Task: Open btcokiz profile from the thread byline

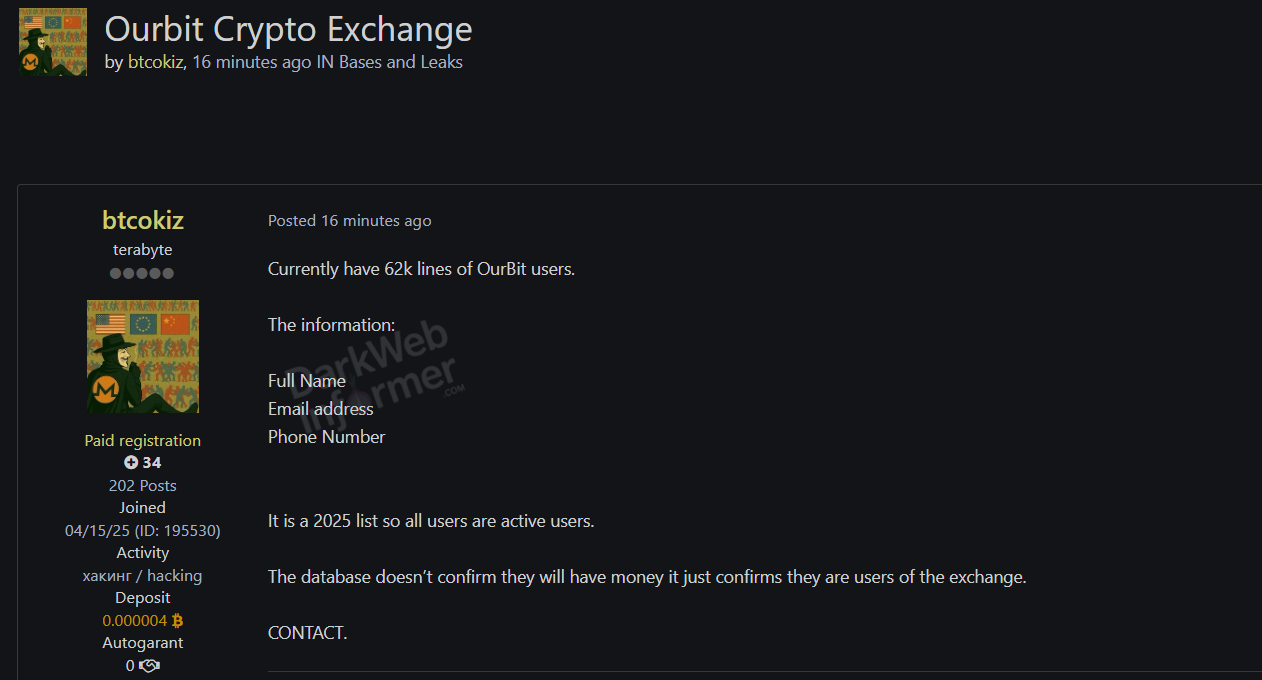Action: pos(156,62)
